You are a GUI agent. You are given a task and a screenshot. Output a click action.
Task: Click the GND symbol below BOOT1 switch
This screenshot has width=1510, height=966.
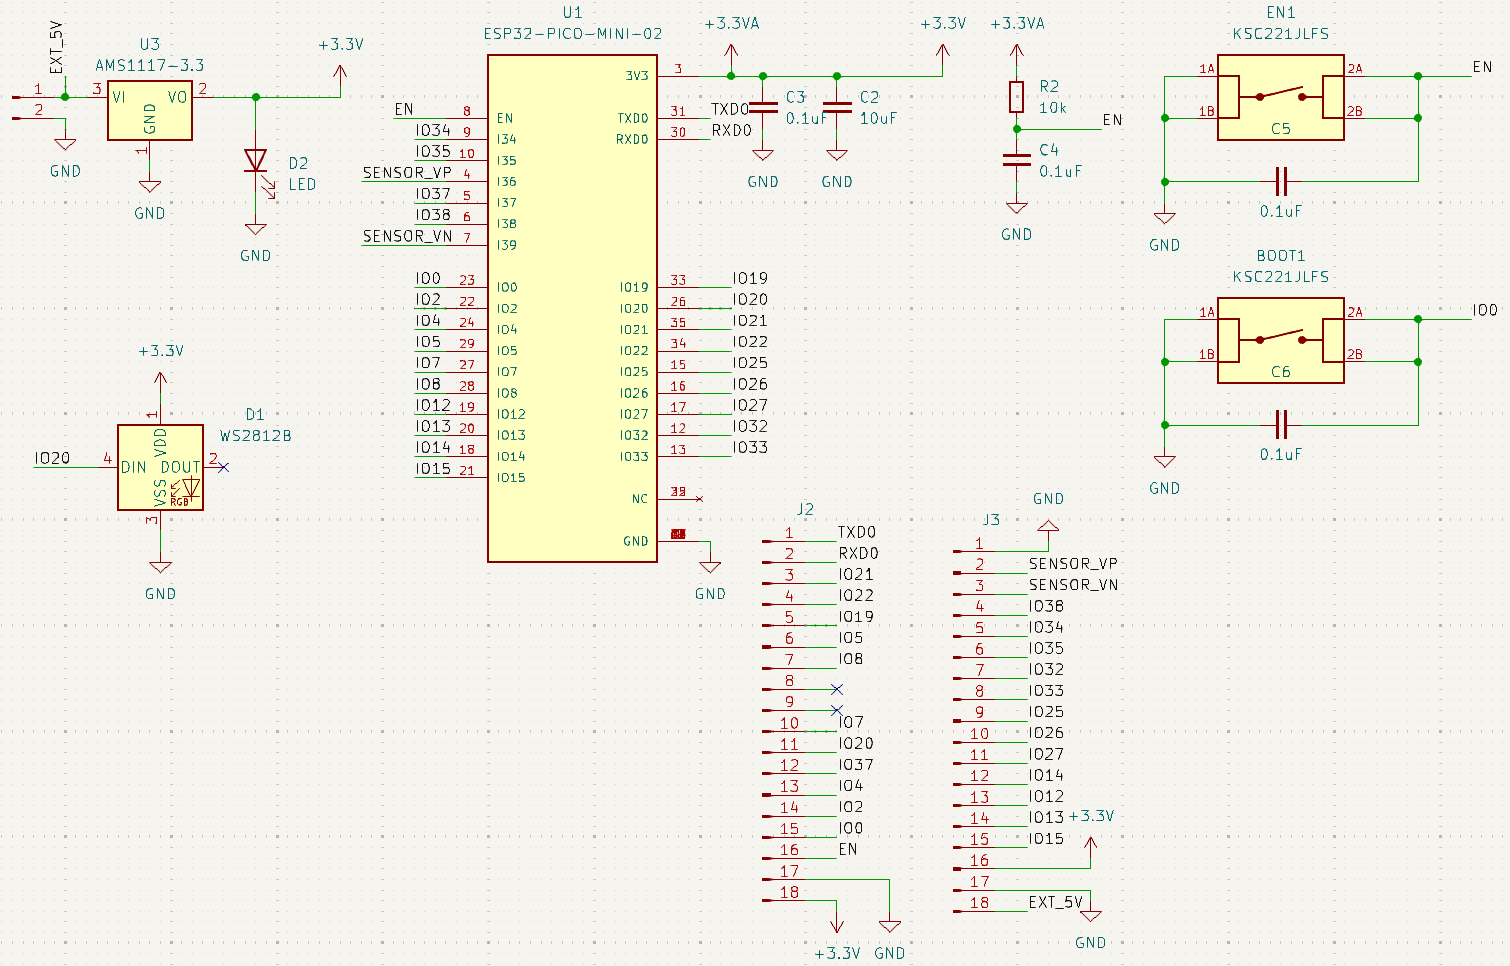point(1165,461)
